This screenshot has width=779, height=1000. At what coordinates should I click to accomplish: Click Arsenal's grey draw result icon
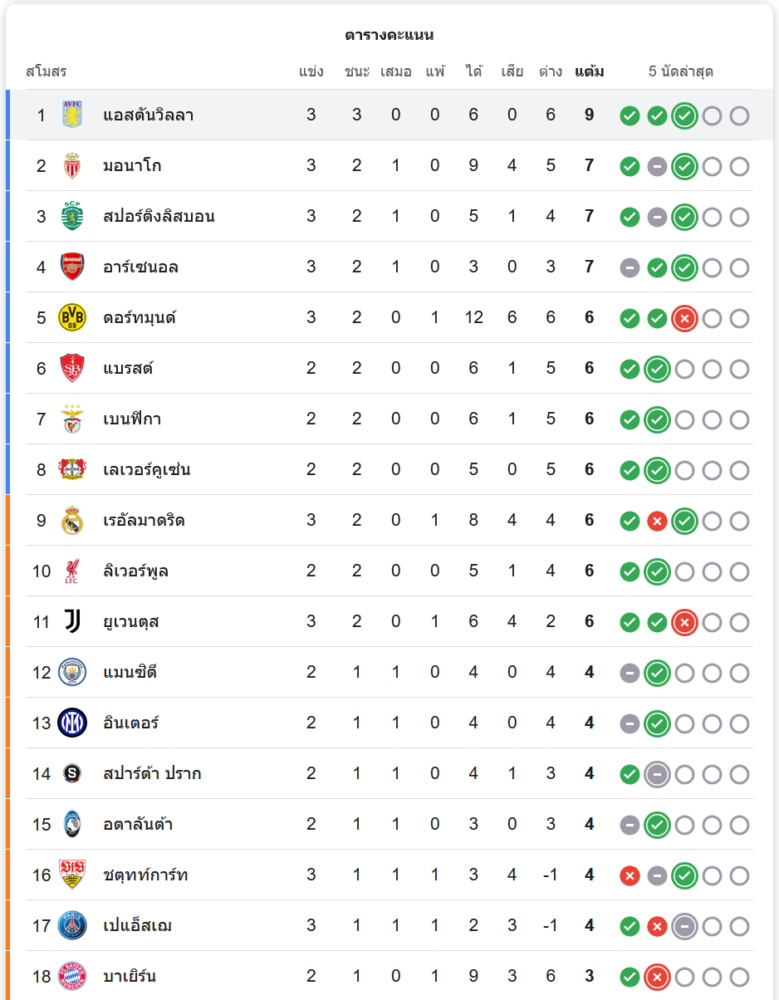tap(629, 267)
